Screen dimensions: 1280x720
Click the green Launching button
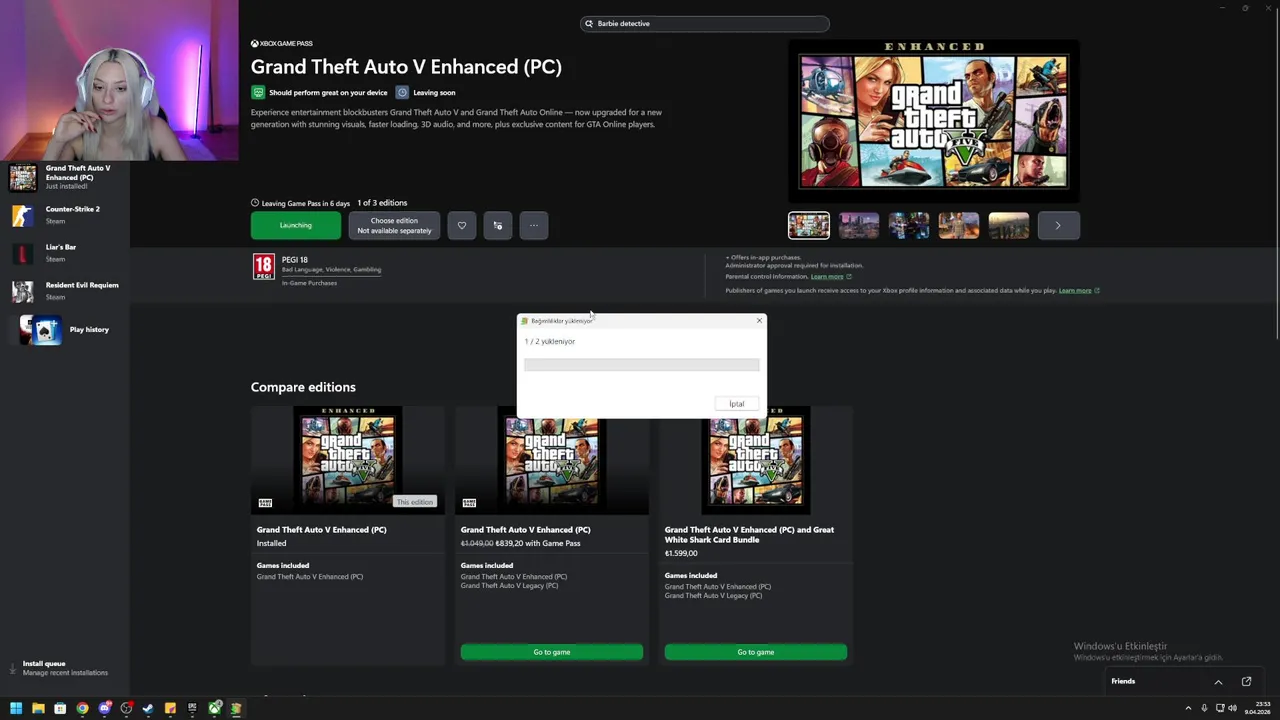click(296, 225)
